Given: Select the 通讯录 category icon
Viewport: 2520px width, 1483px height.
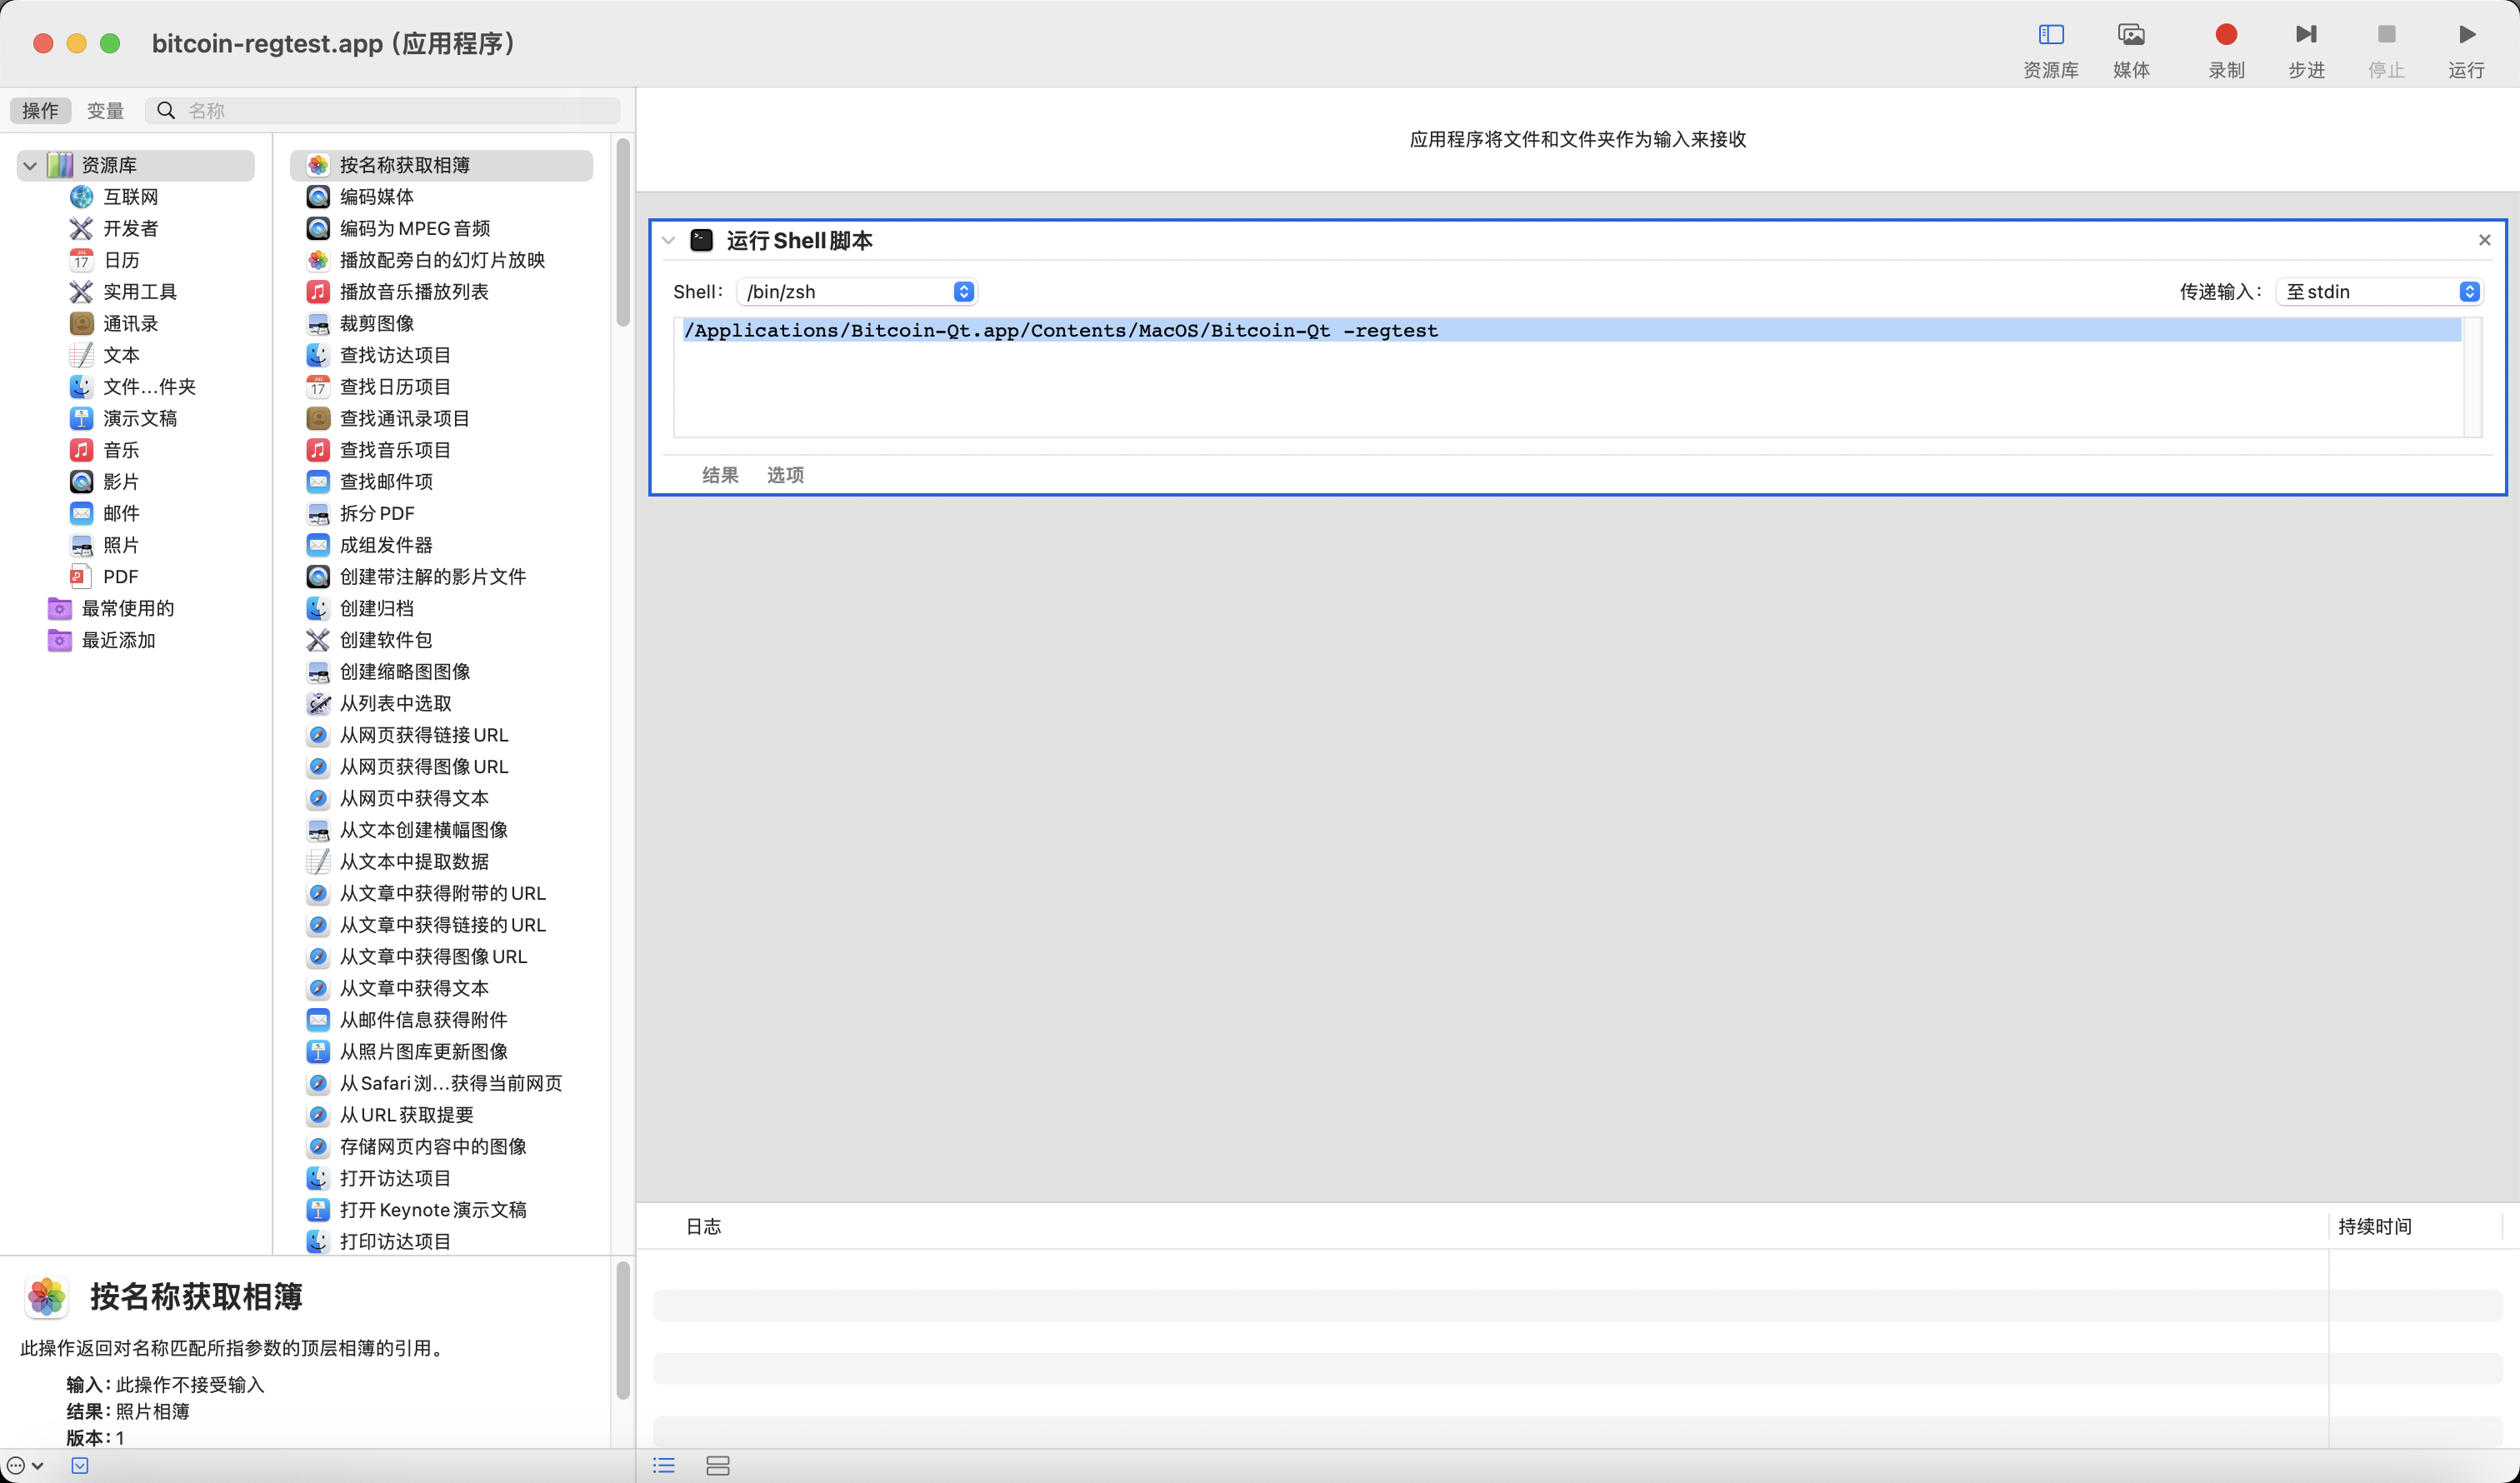Looking at the screenshot, I should tap(81, 323).
